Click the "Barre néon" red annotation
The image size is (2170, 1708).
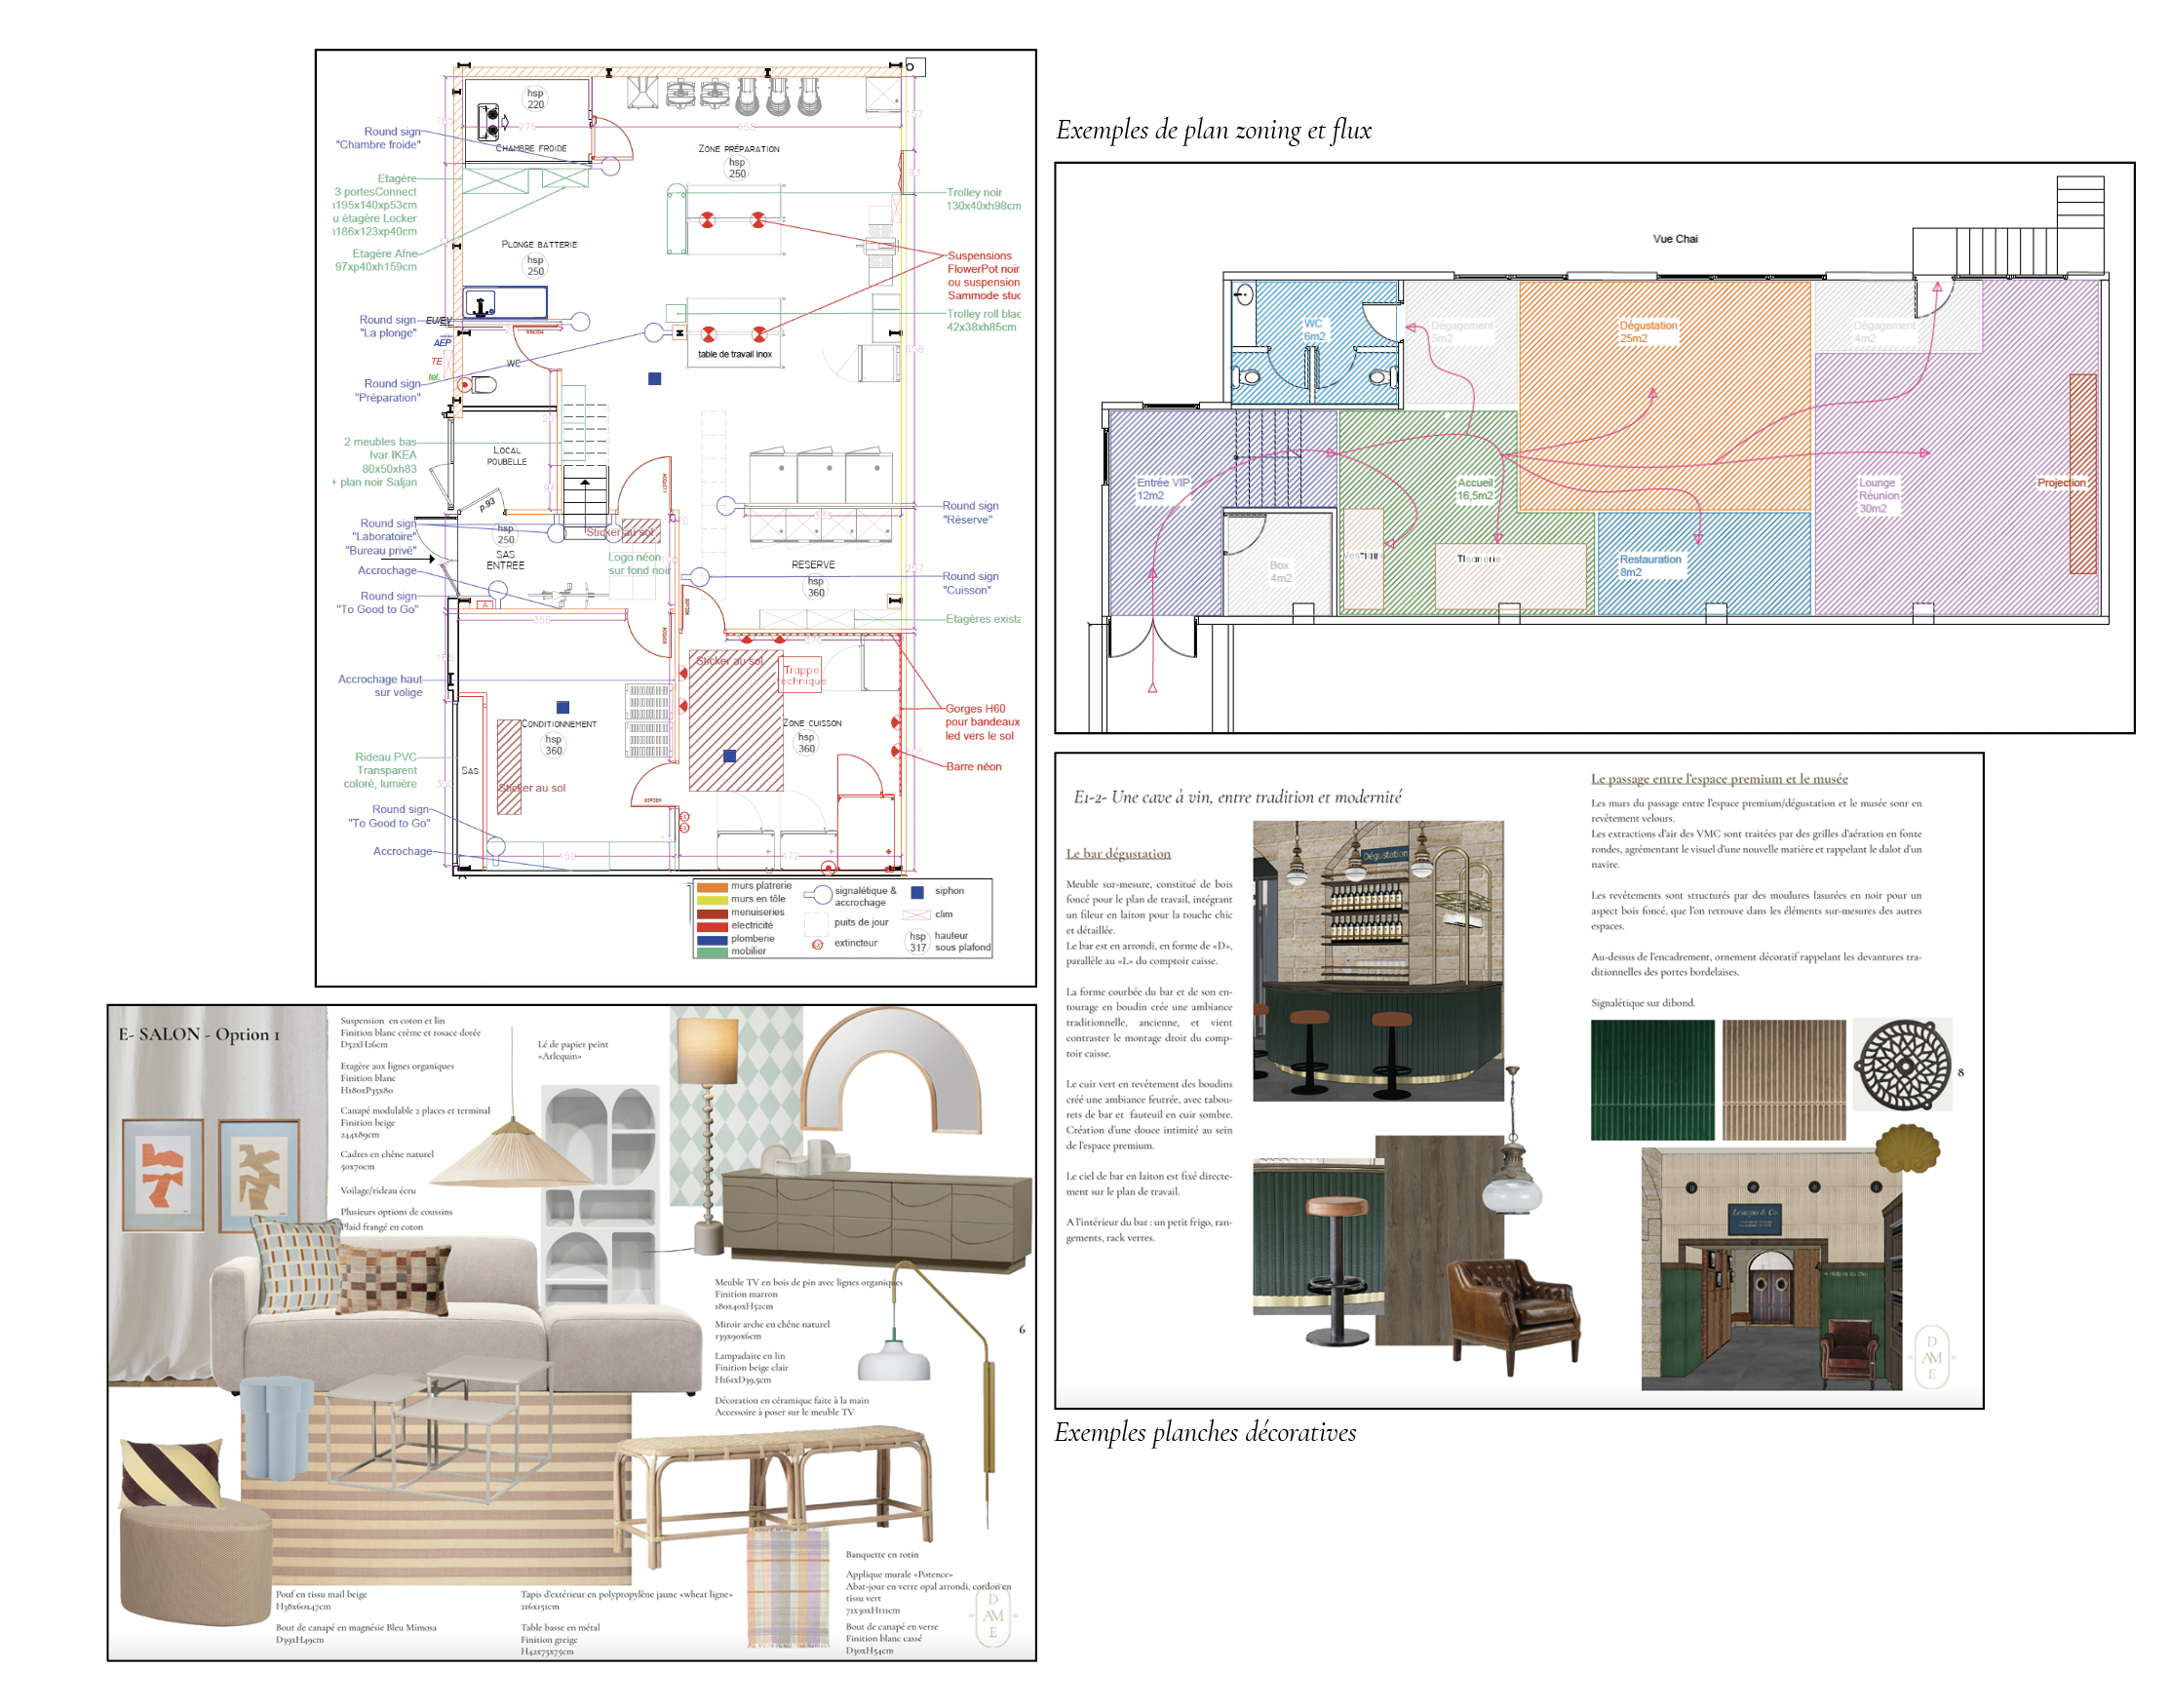point(973,766)
